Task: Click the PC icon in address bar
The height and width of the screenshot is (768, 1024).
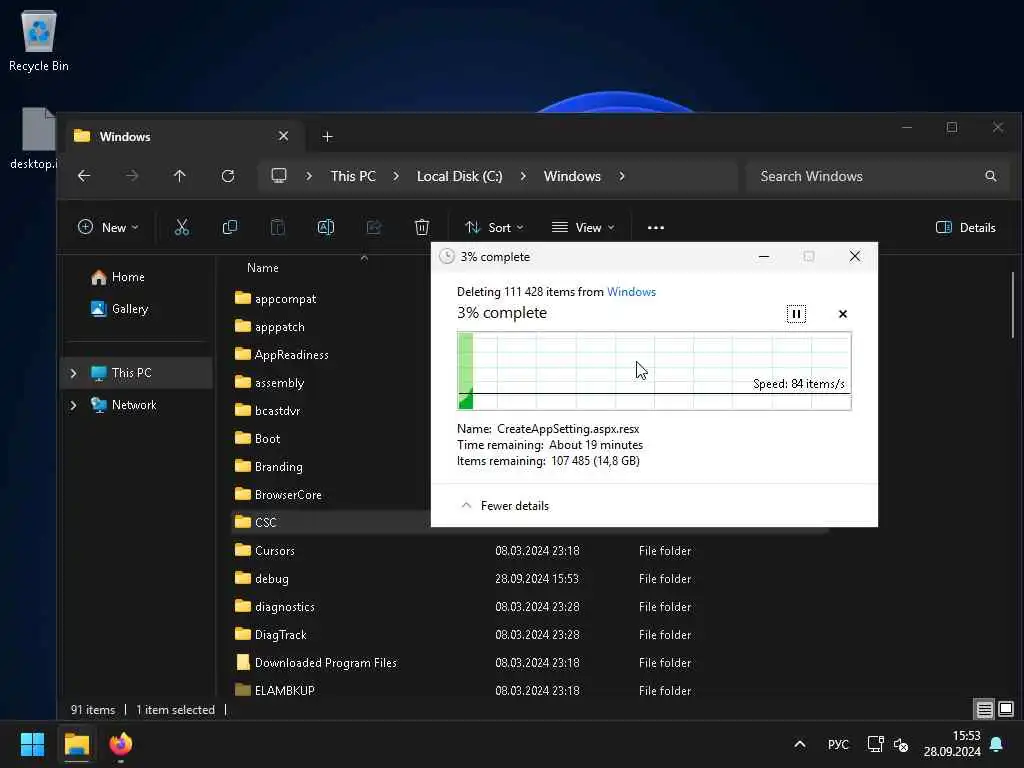Action: pyautogui.click(x=279, y=176)
